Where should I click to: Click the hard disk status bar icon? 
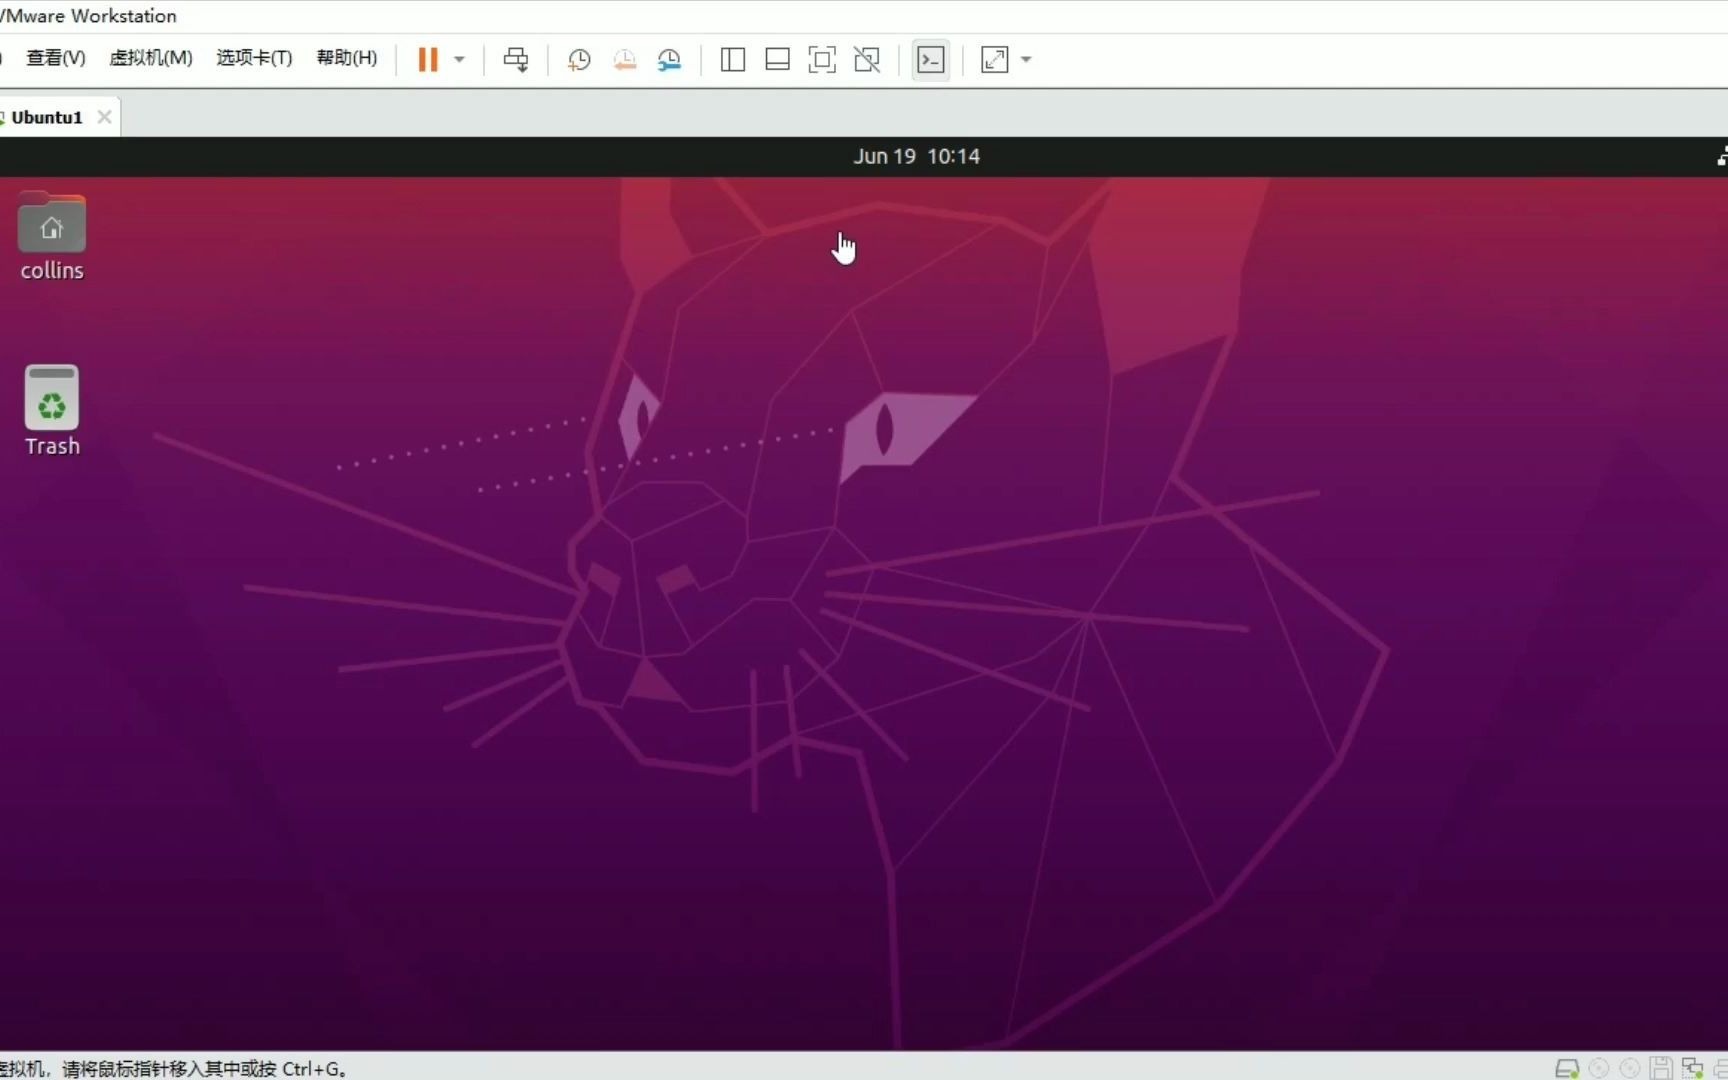point(1567,1068)
